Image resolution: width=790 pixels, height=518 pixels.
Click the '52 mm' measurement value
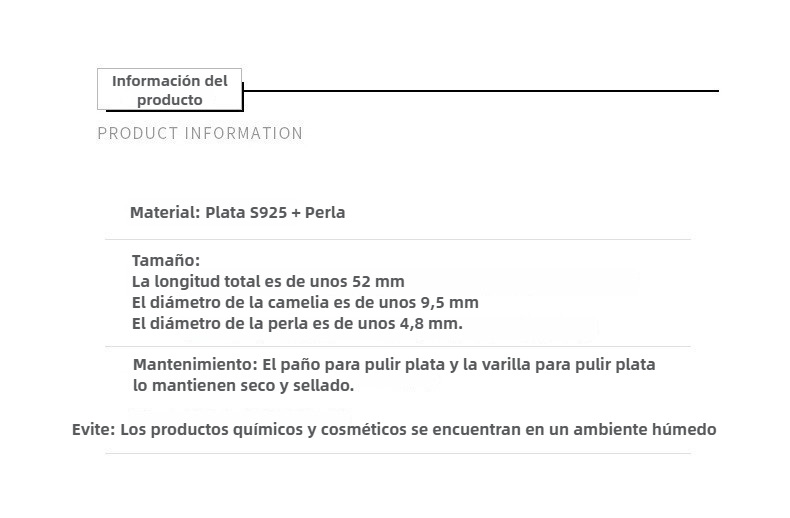[x=378, y=281]
